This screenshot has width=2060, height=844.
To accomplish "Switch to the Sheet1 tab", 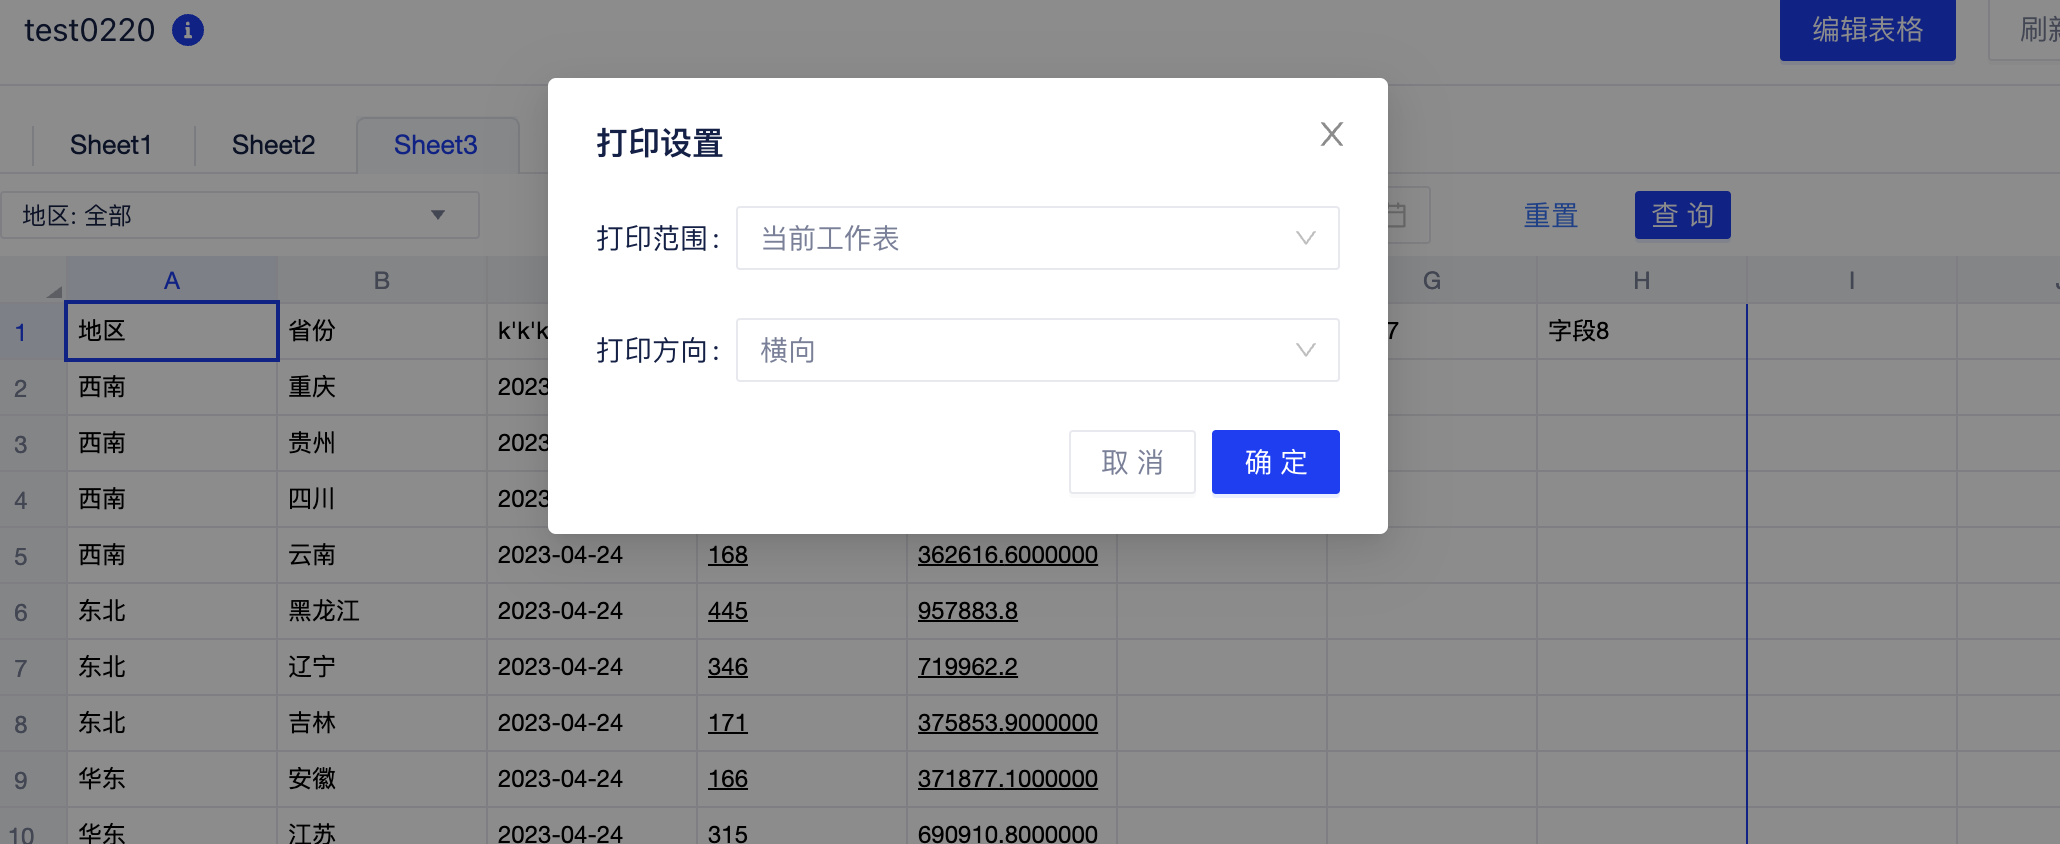I will click(x=110, y=145).
